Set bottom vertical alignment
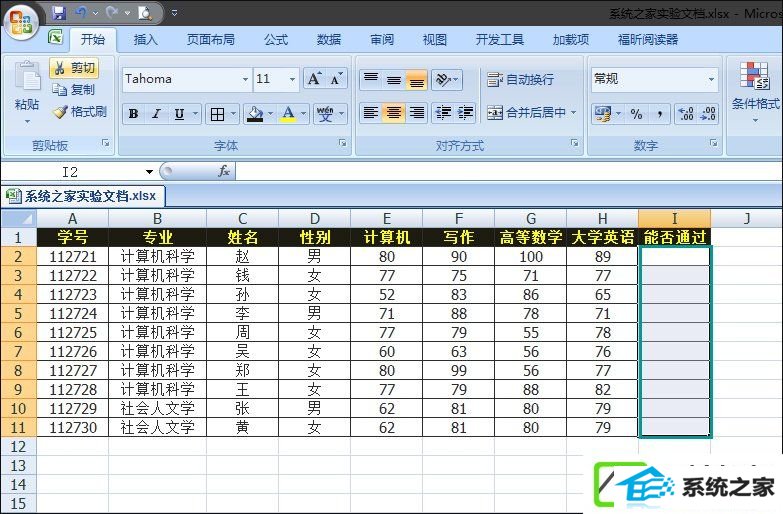The image size is (783, 514). click(416, 79)
